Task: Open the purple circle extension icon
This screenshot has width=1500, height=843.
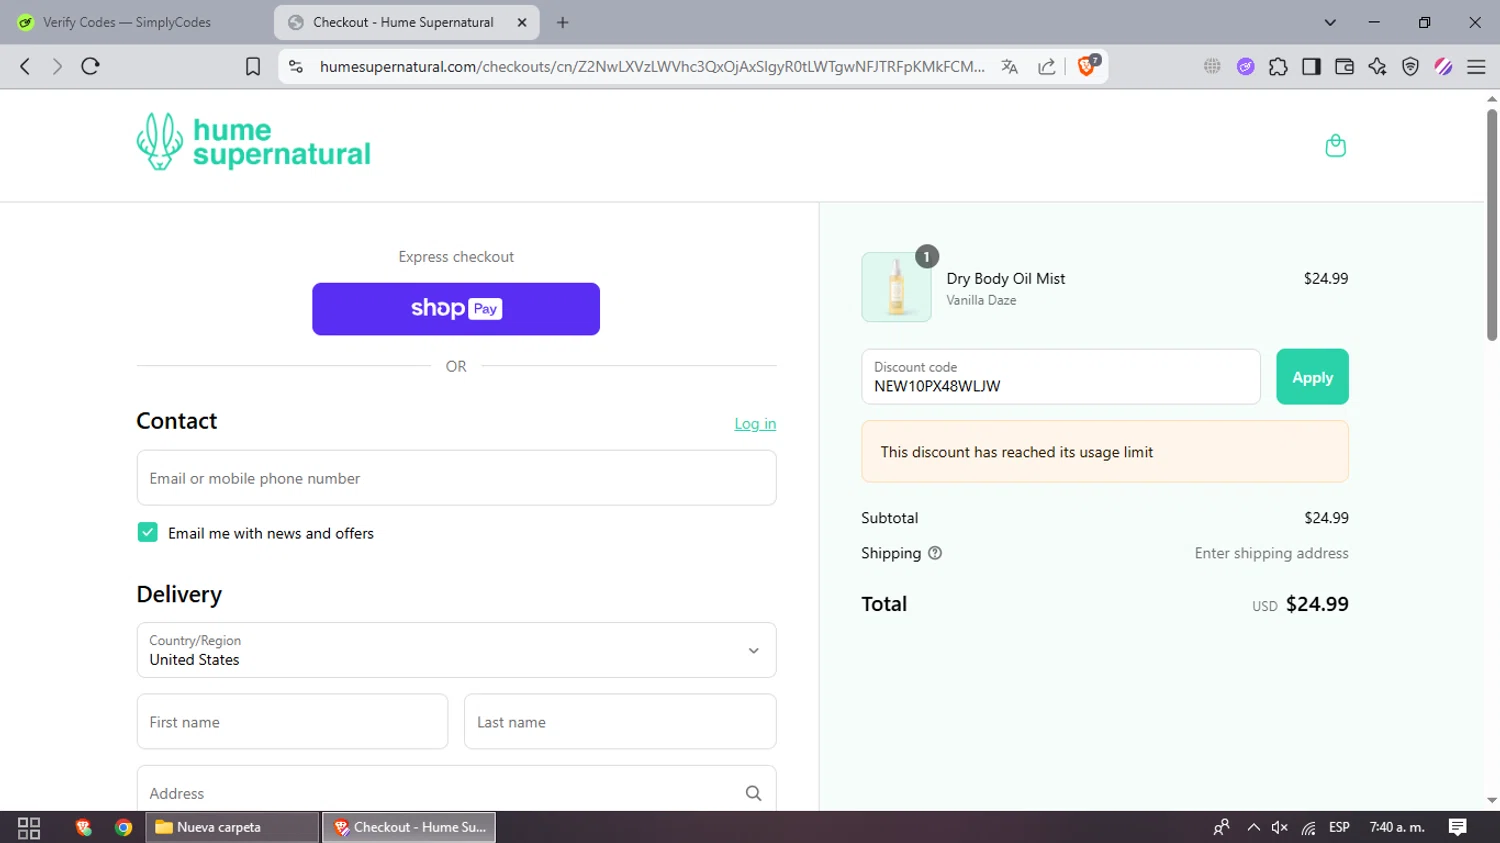Action: pos(1245,66)
